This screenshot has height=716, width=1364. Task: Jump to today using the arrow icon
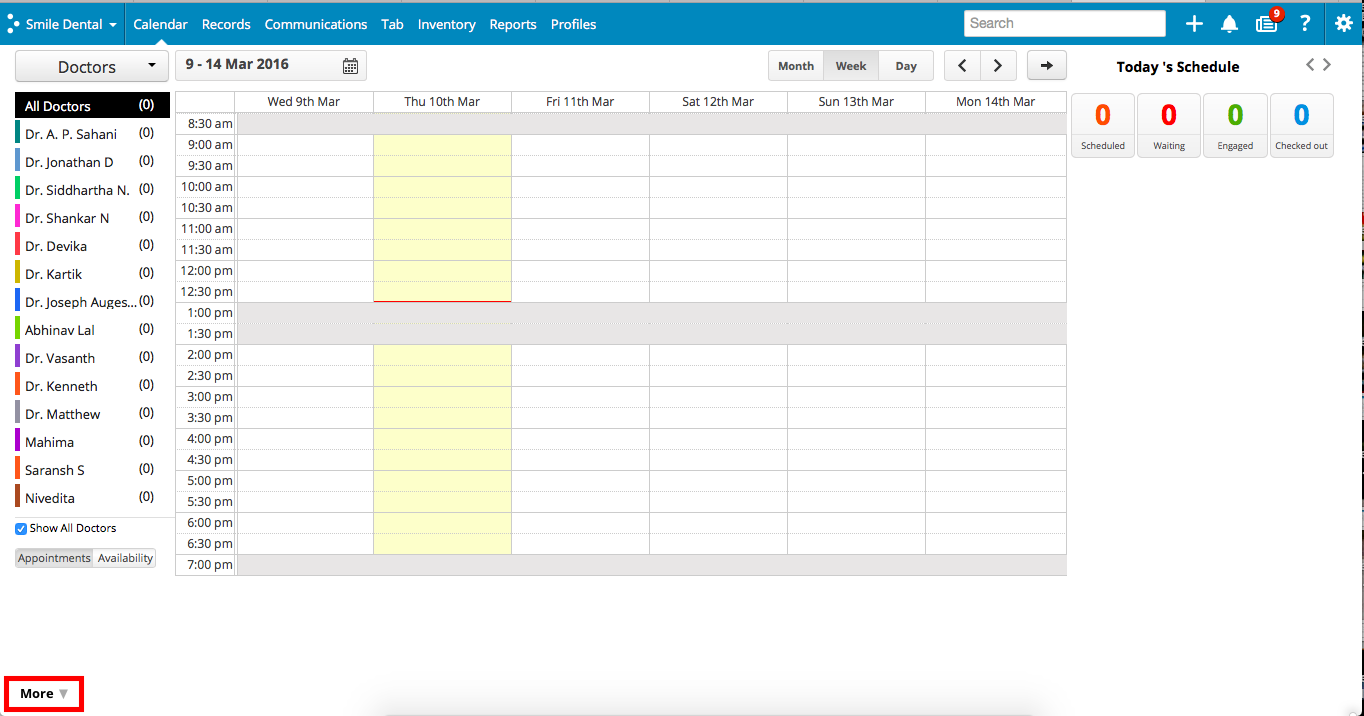(x=1046, y=64)
